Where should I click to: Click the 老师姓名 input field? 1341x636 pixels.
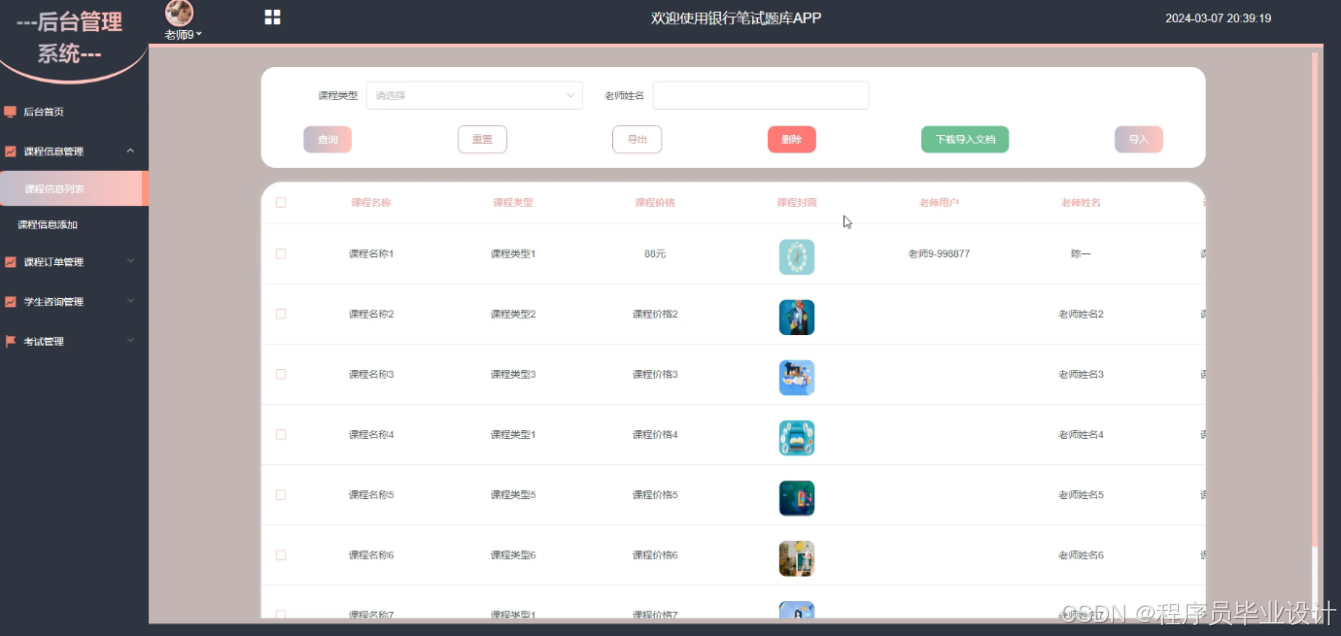pyautogui.click(x=760, y=95)
